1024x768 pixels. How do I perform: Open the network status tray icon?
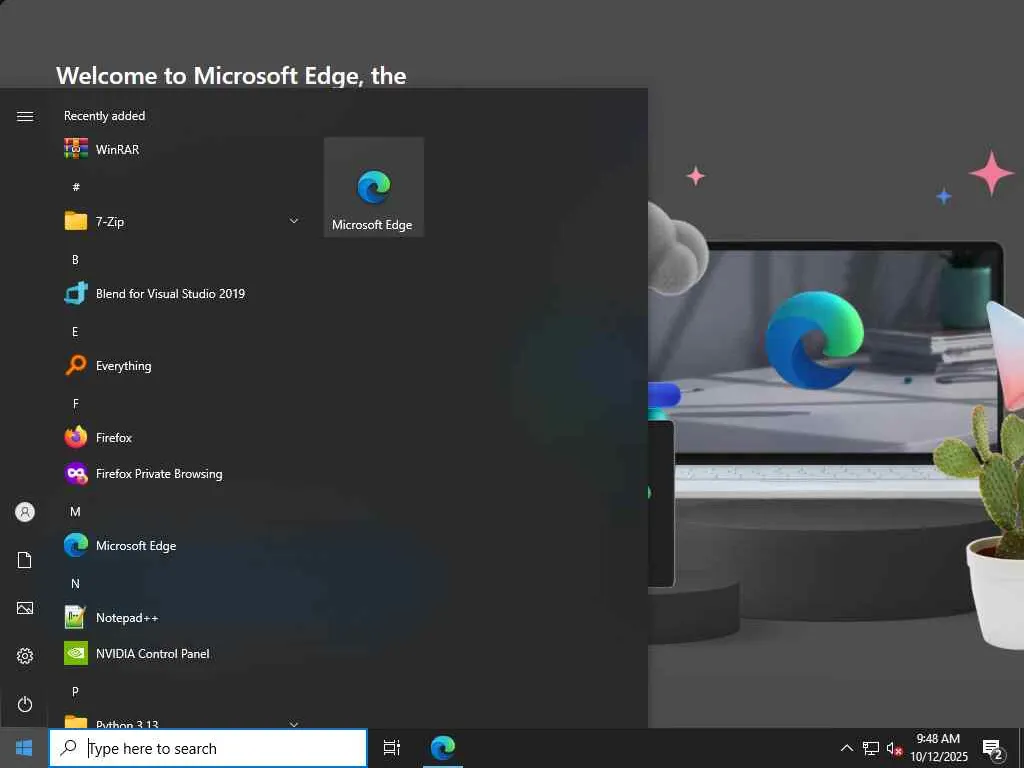tap(871, 748)
